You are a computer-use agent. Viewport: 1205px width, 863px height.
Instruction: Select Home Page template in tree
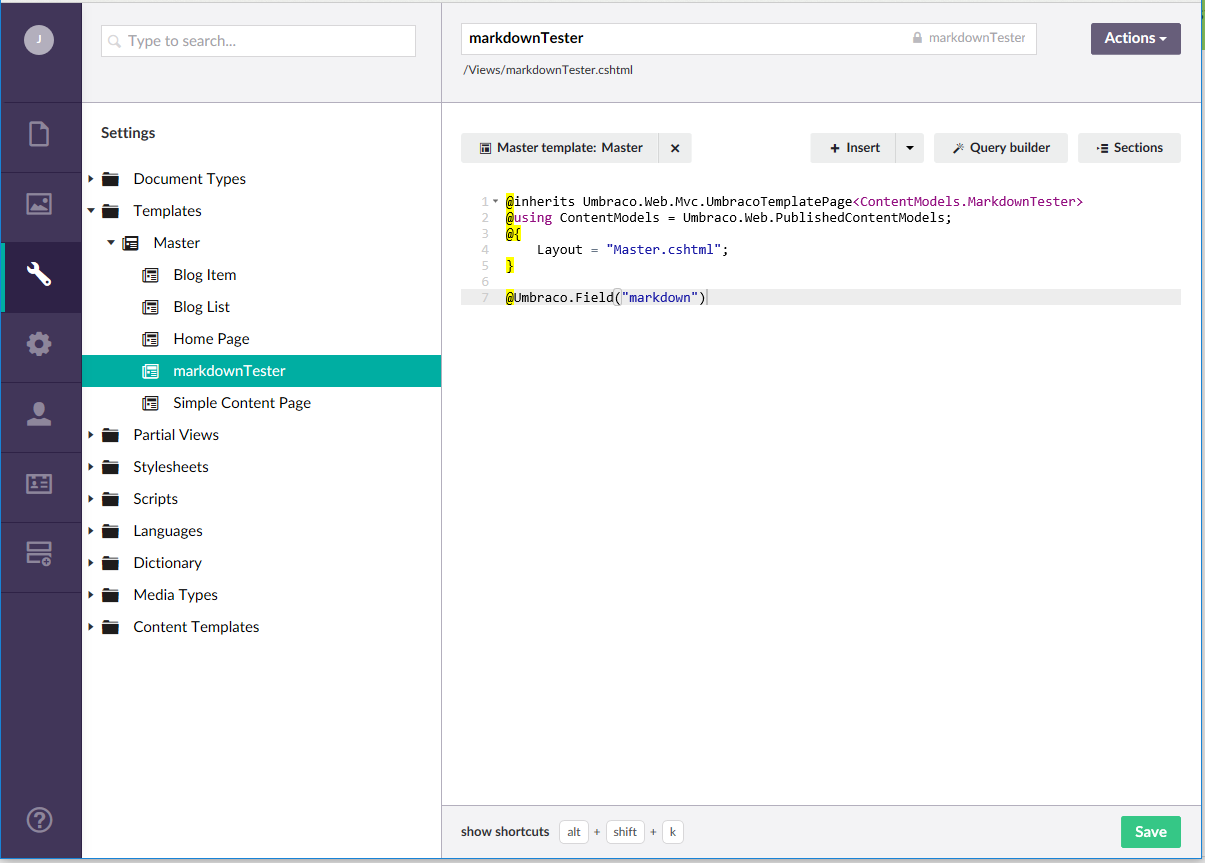pos(212,339)
